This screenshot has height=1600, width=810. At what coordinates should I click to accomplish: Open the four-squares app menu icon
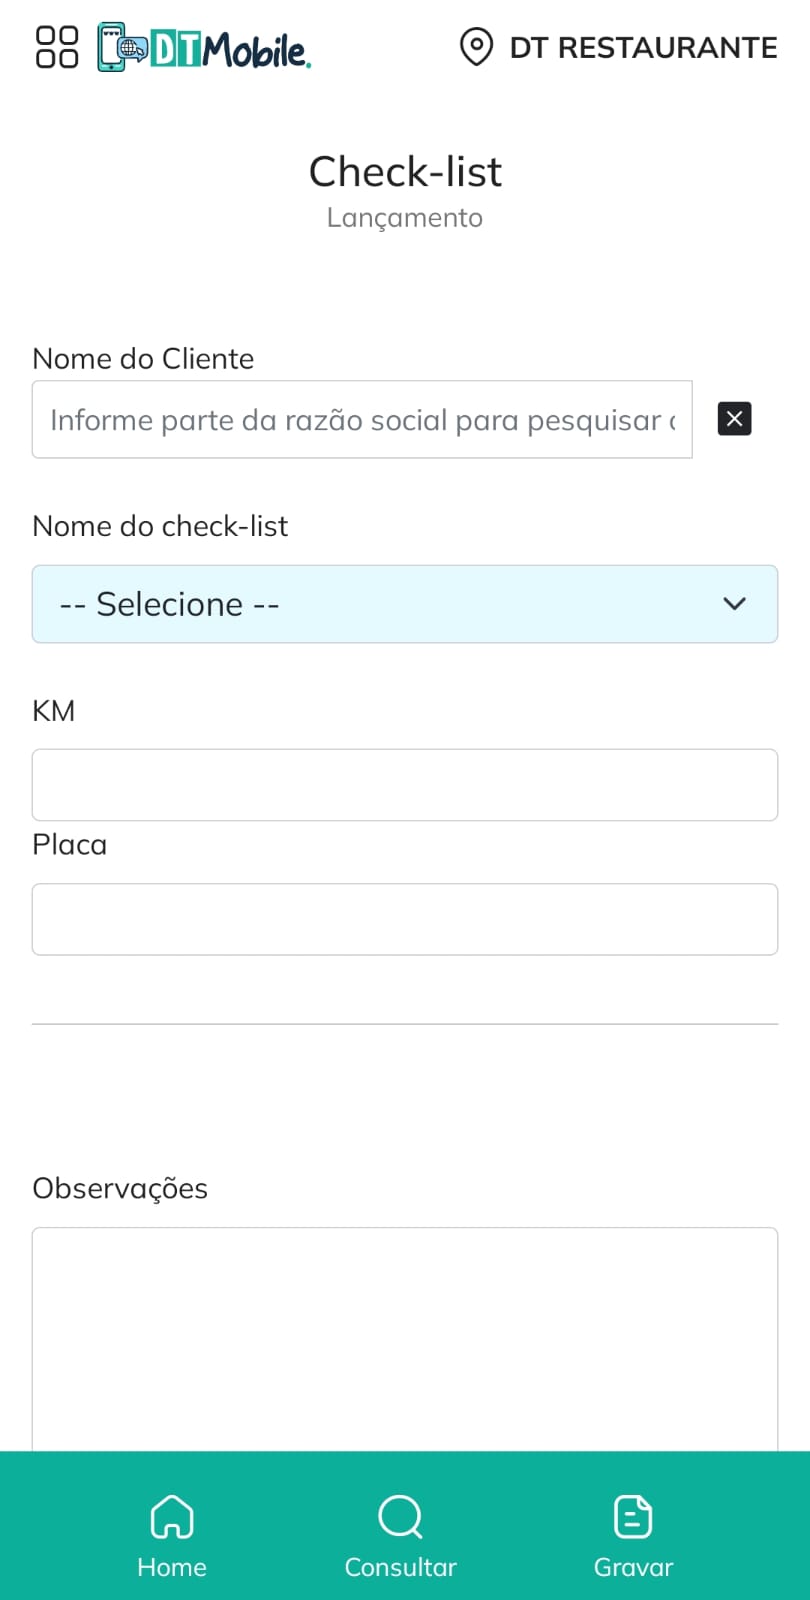(57, 47)
